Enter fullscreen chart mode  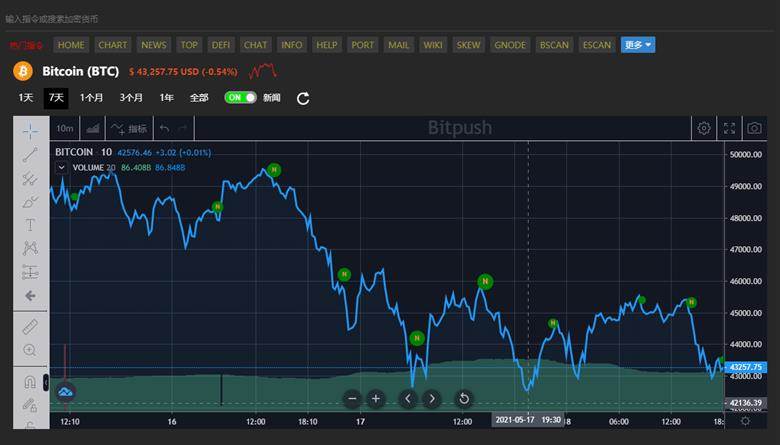729,128
